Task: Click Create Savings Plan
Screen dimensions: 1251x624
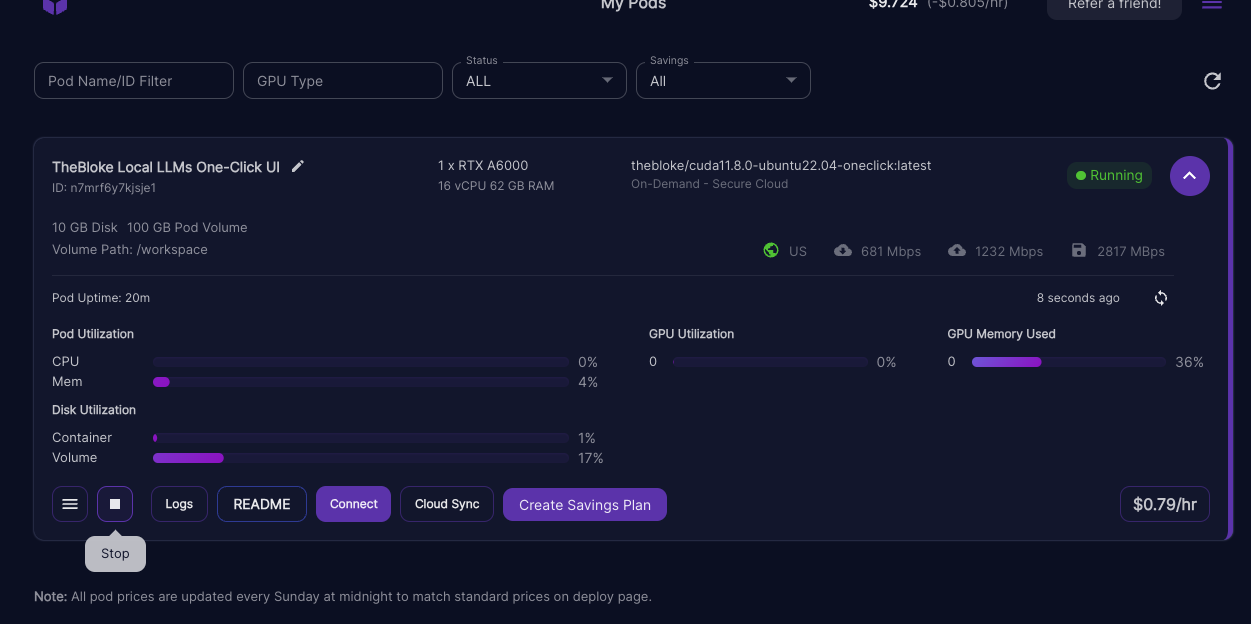Action: point(585,505)
